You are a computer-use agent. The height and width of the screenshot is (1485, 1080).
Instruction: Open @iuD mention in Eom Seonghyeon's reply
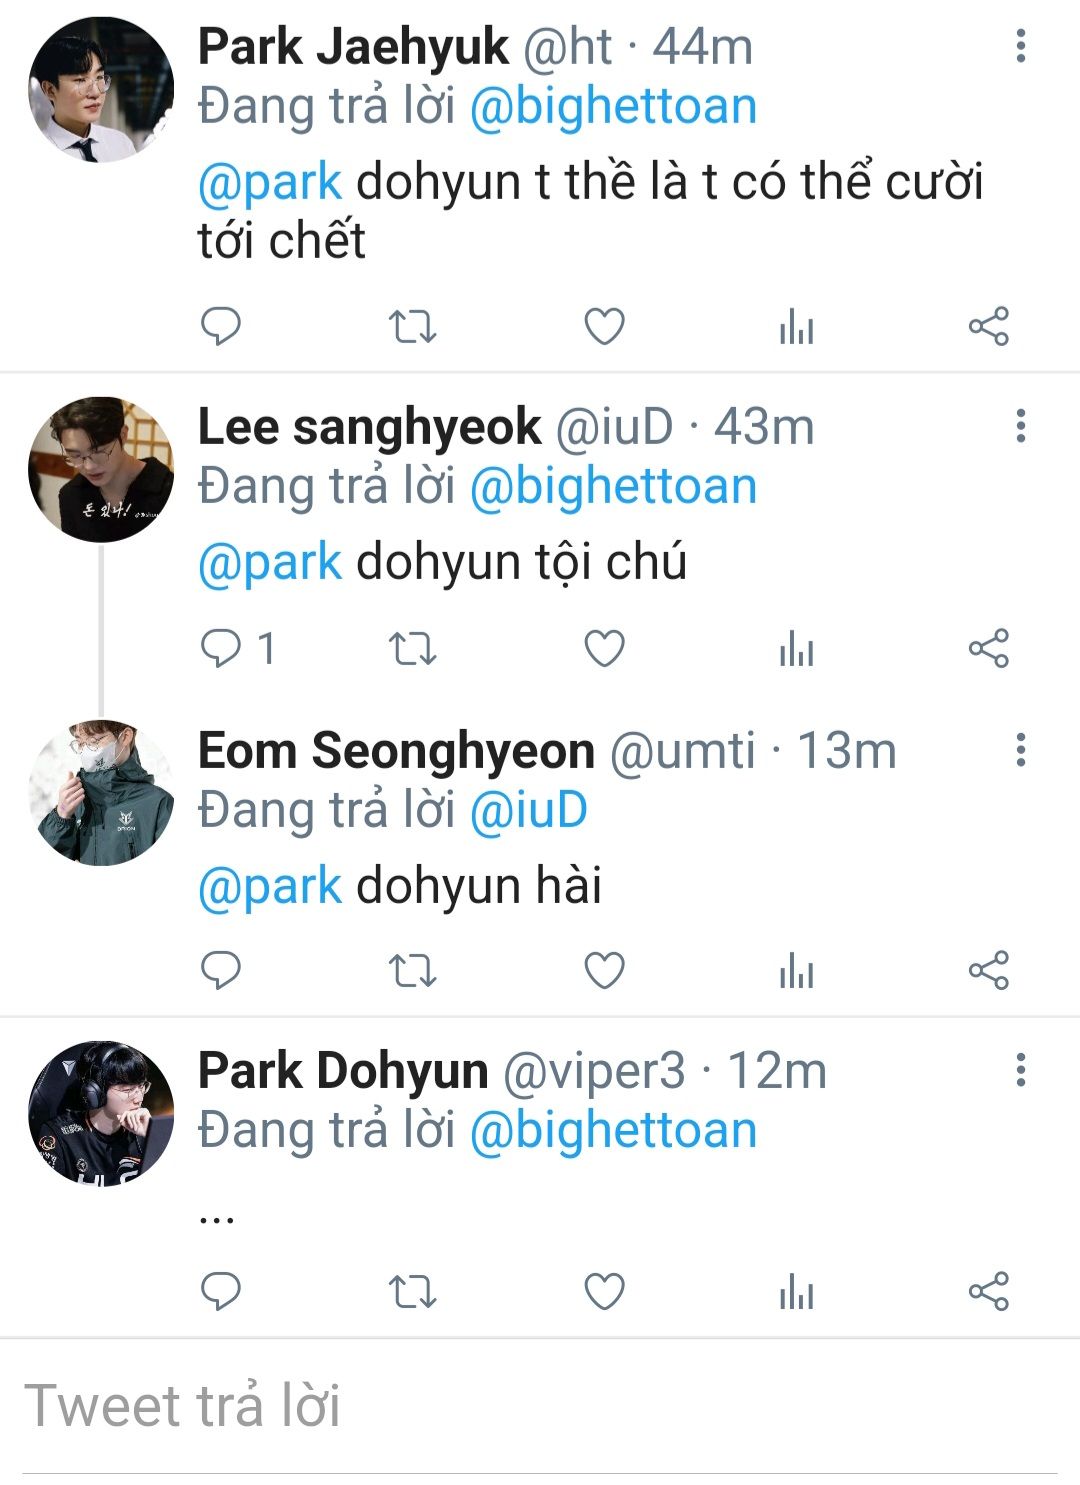click(528, 810)
